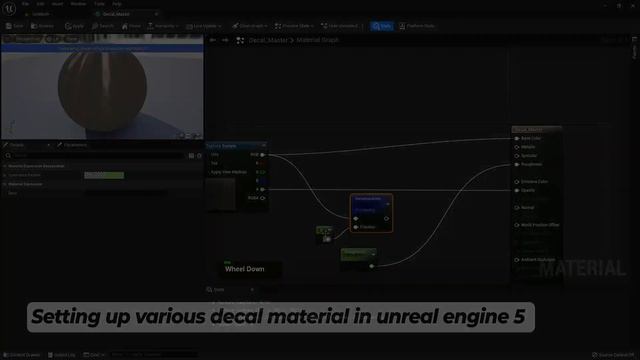Click the Normal input pin

tap(517, 208)
